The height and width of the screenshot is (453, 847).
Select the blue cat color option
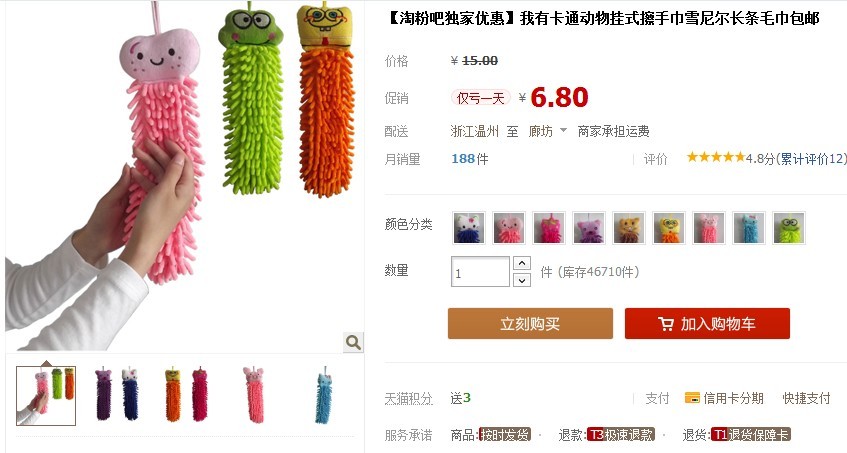pyautogui.click(x=749, y=228)
